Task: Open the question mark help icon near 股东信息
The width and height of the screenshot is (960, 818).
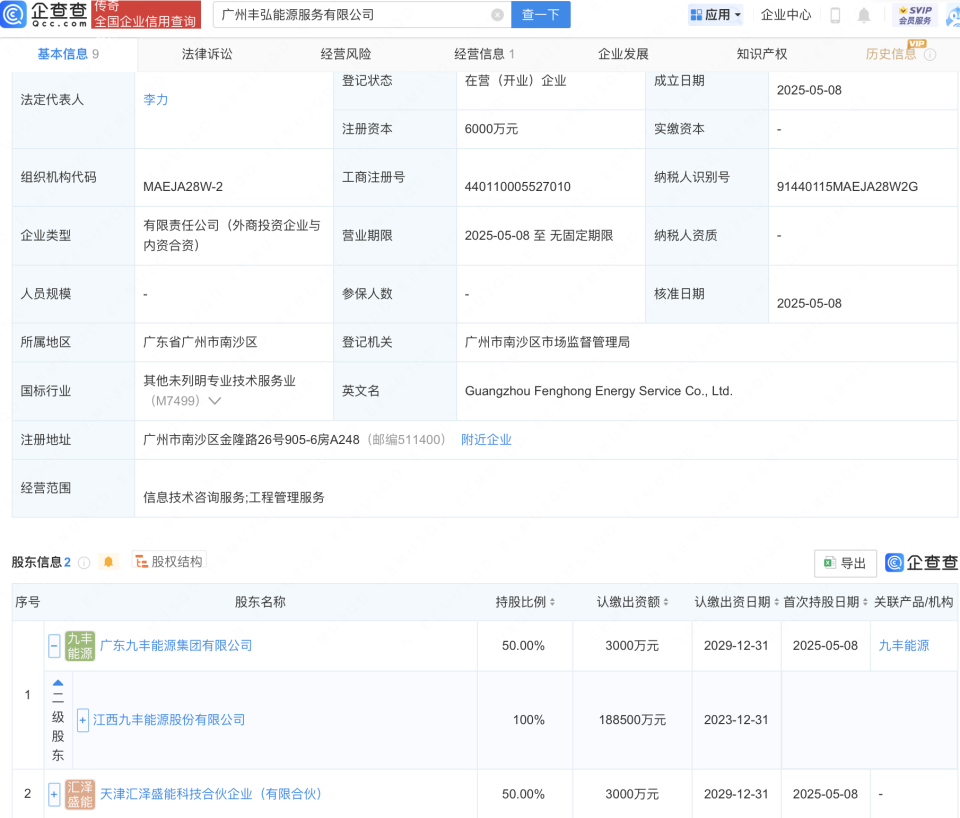Action: point(84,562)
